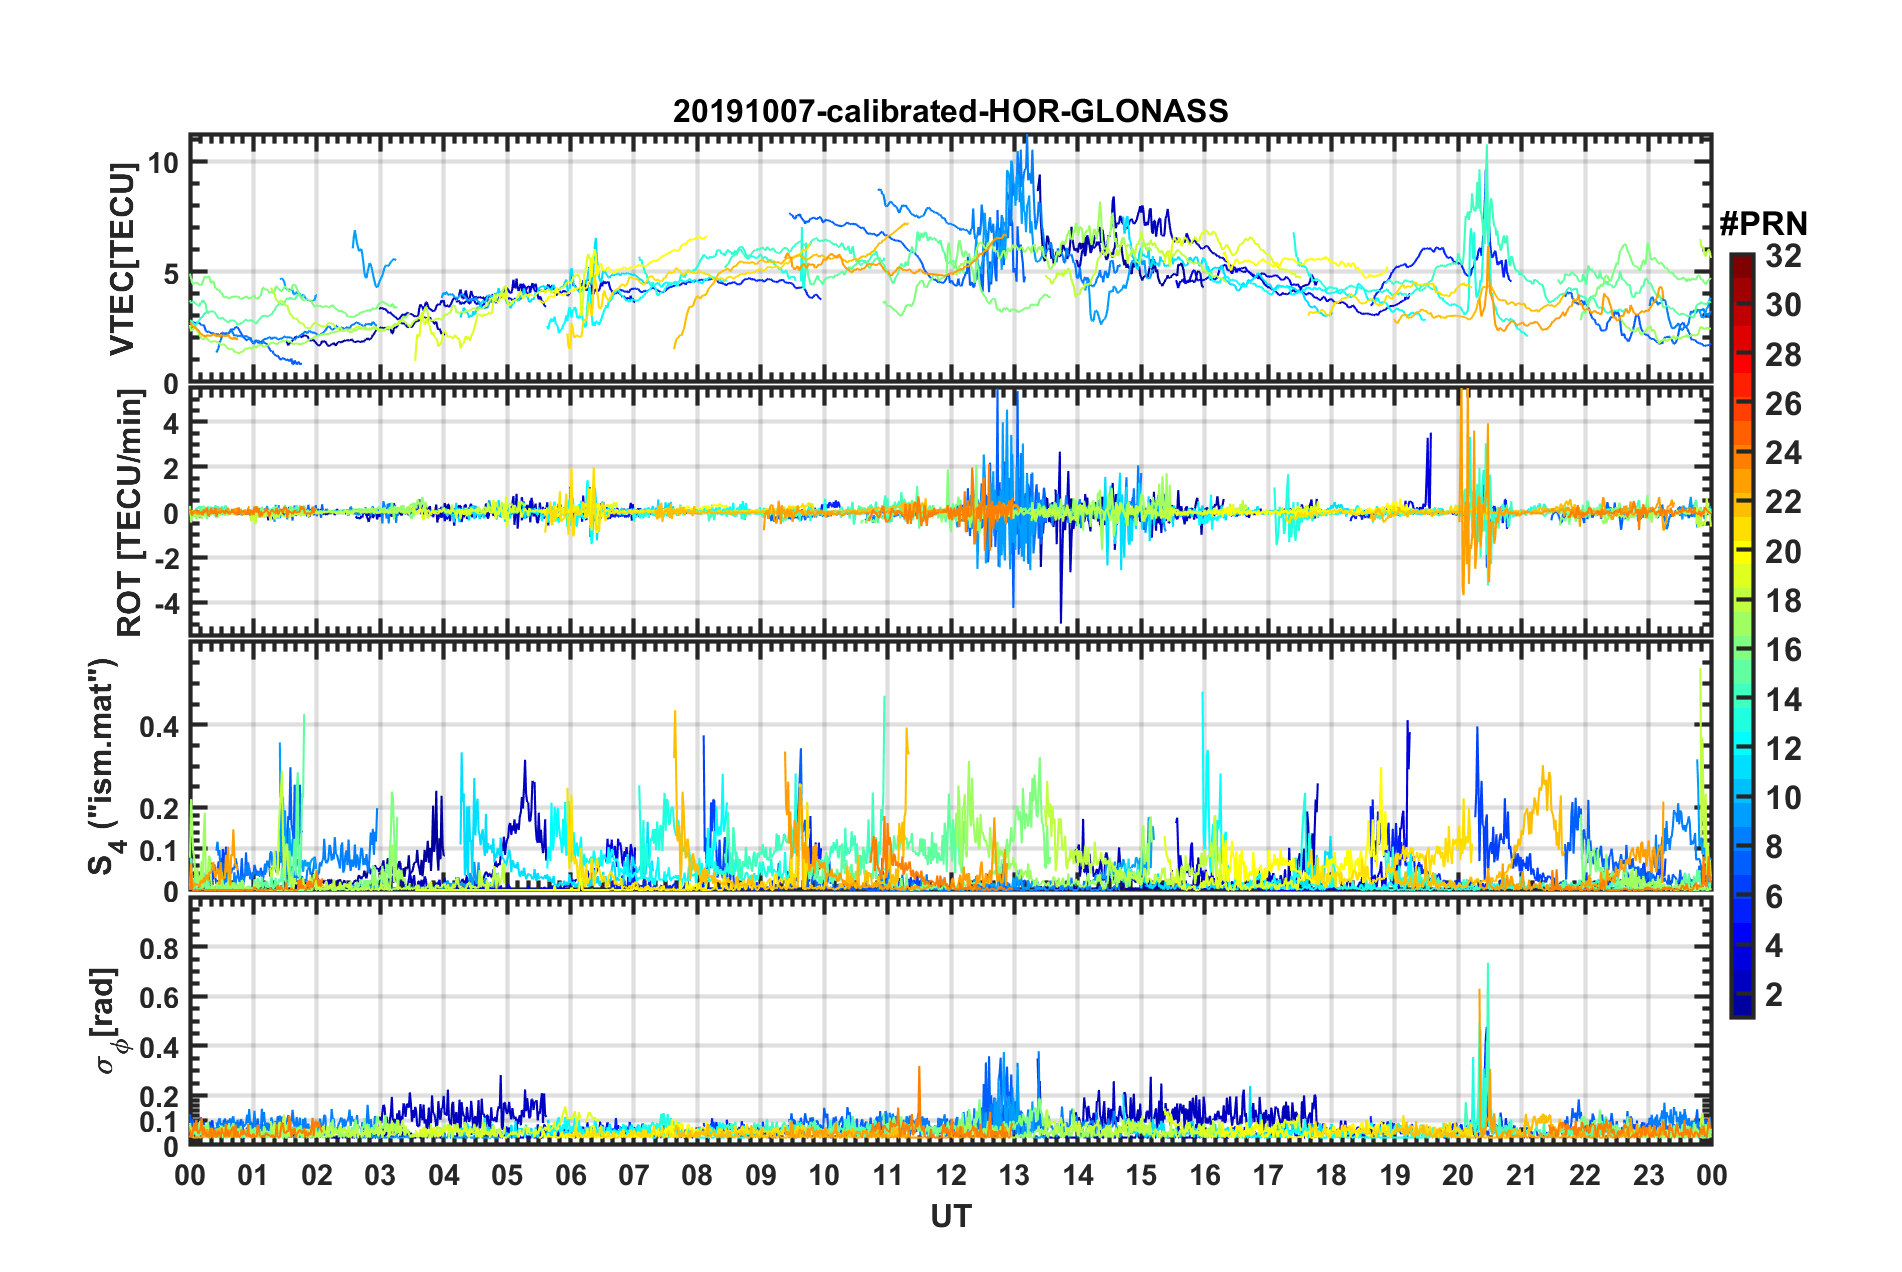Click the S4 ("ism.mat") y-axis label
The height and width of the screenshot is (1272, 1902).
[x=104, y=766]
